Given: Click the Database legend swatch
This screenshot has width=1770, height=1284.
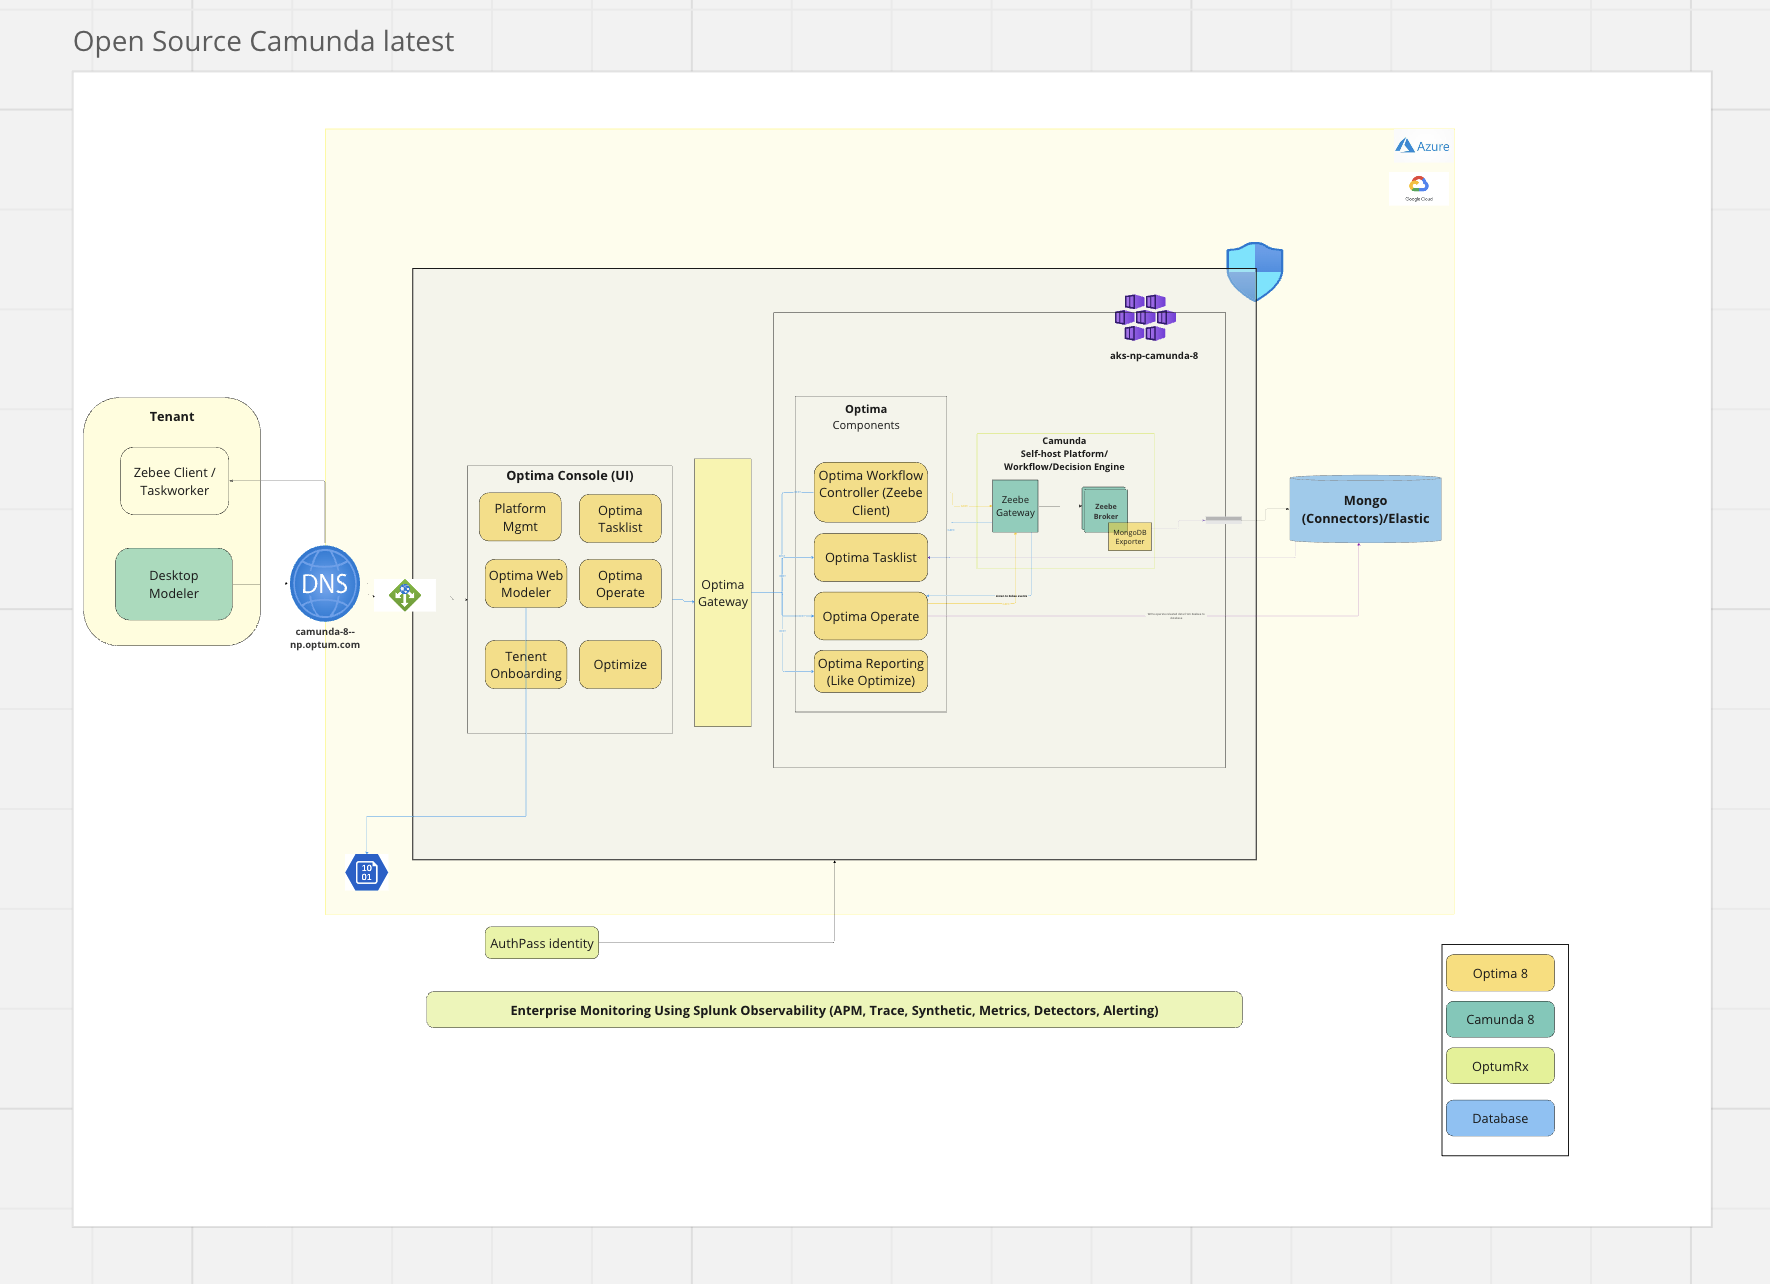Looking at the screenshot, I should pos(1500,1118).
